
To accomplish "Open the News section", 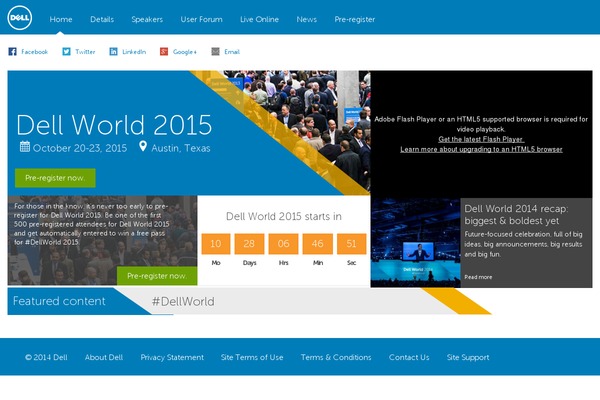I will (x=307, y=19).
